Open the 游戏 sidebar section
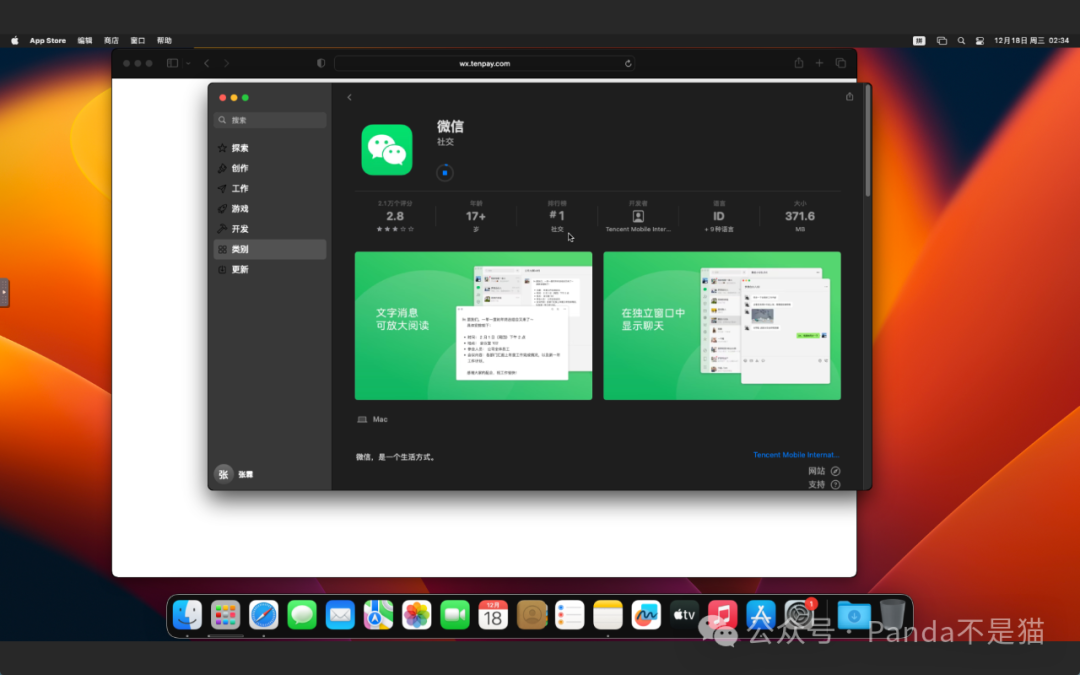 point(270,209)
